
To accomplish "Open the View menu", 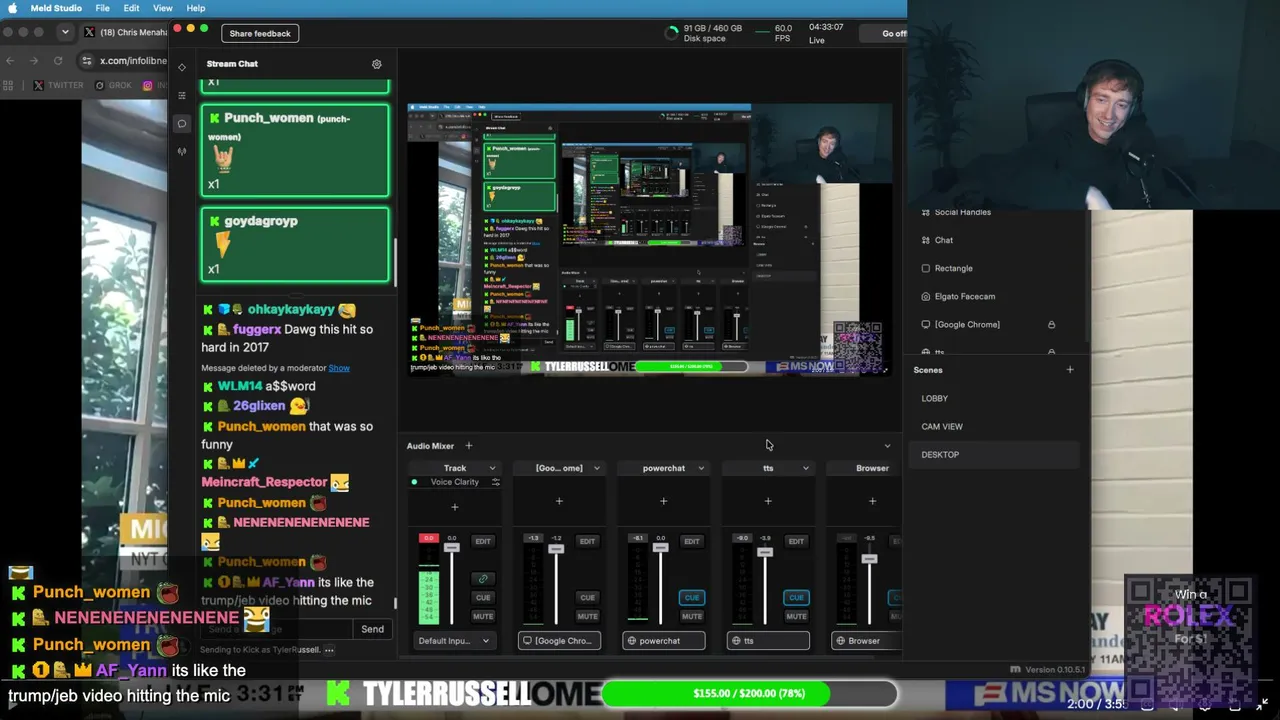I will (162, 8).
